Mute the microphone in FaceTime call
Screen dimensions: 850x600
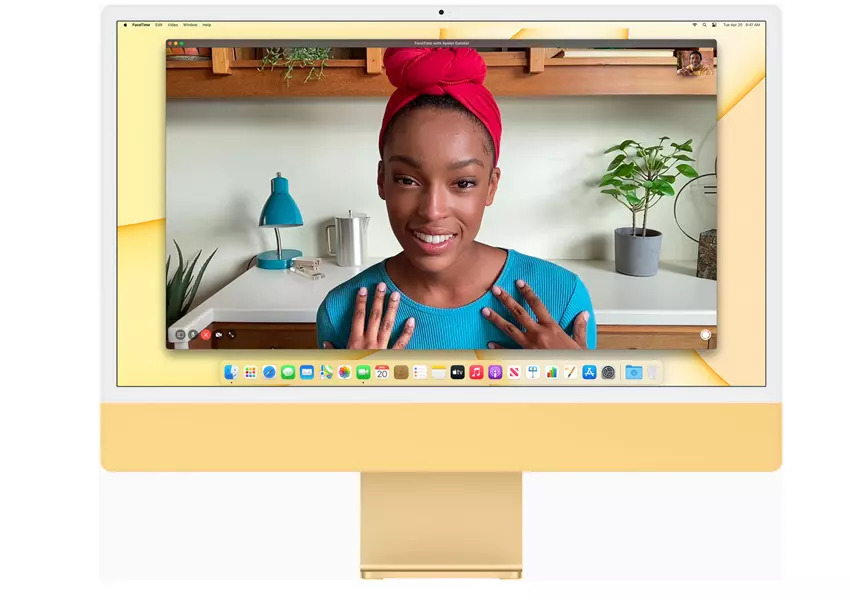pos(193,334)
